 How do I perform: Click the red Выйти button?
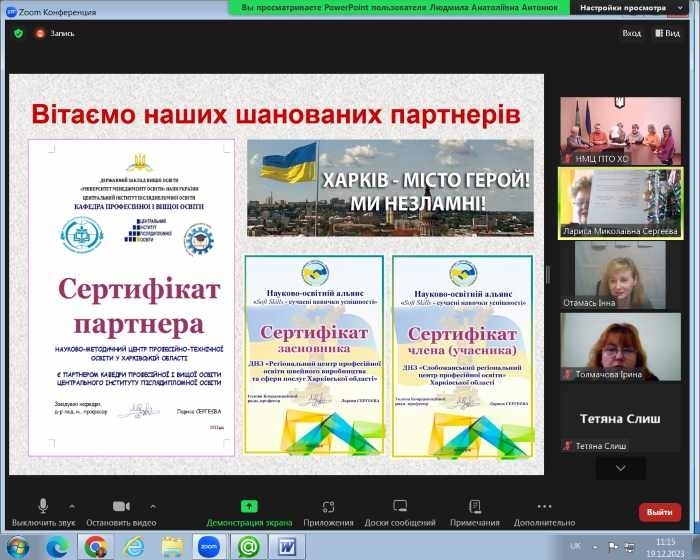(659, 511)
